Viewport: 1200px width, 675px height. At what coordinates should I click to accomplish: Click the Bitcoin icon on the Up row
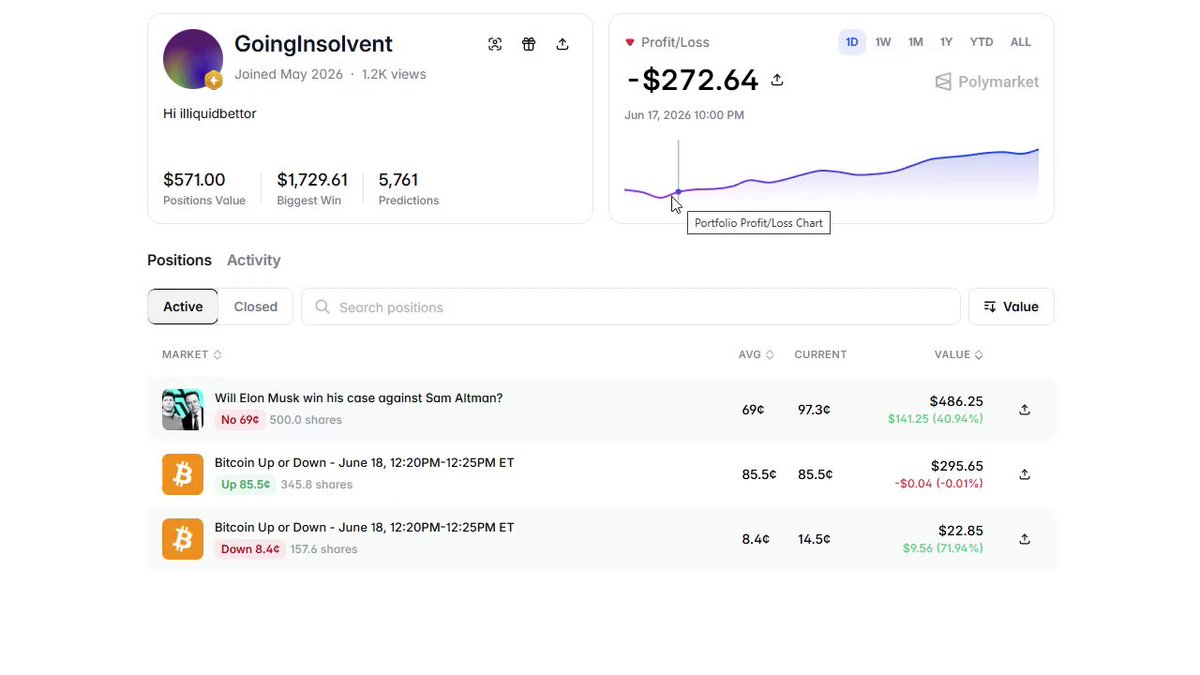pos(183,475)
